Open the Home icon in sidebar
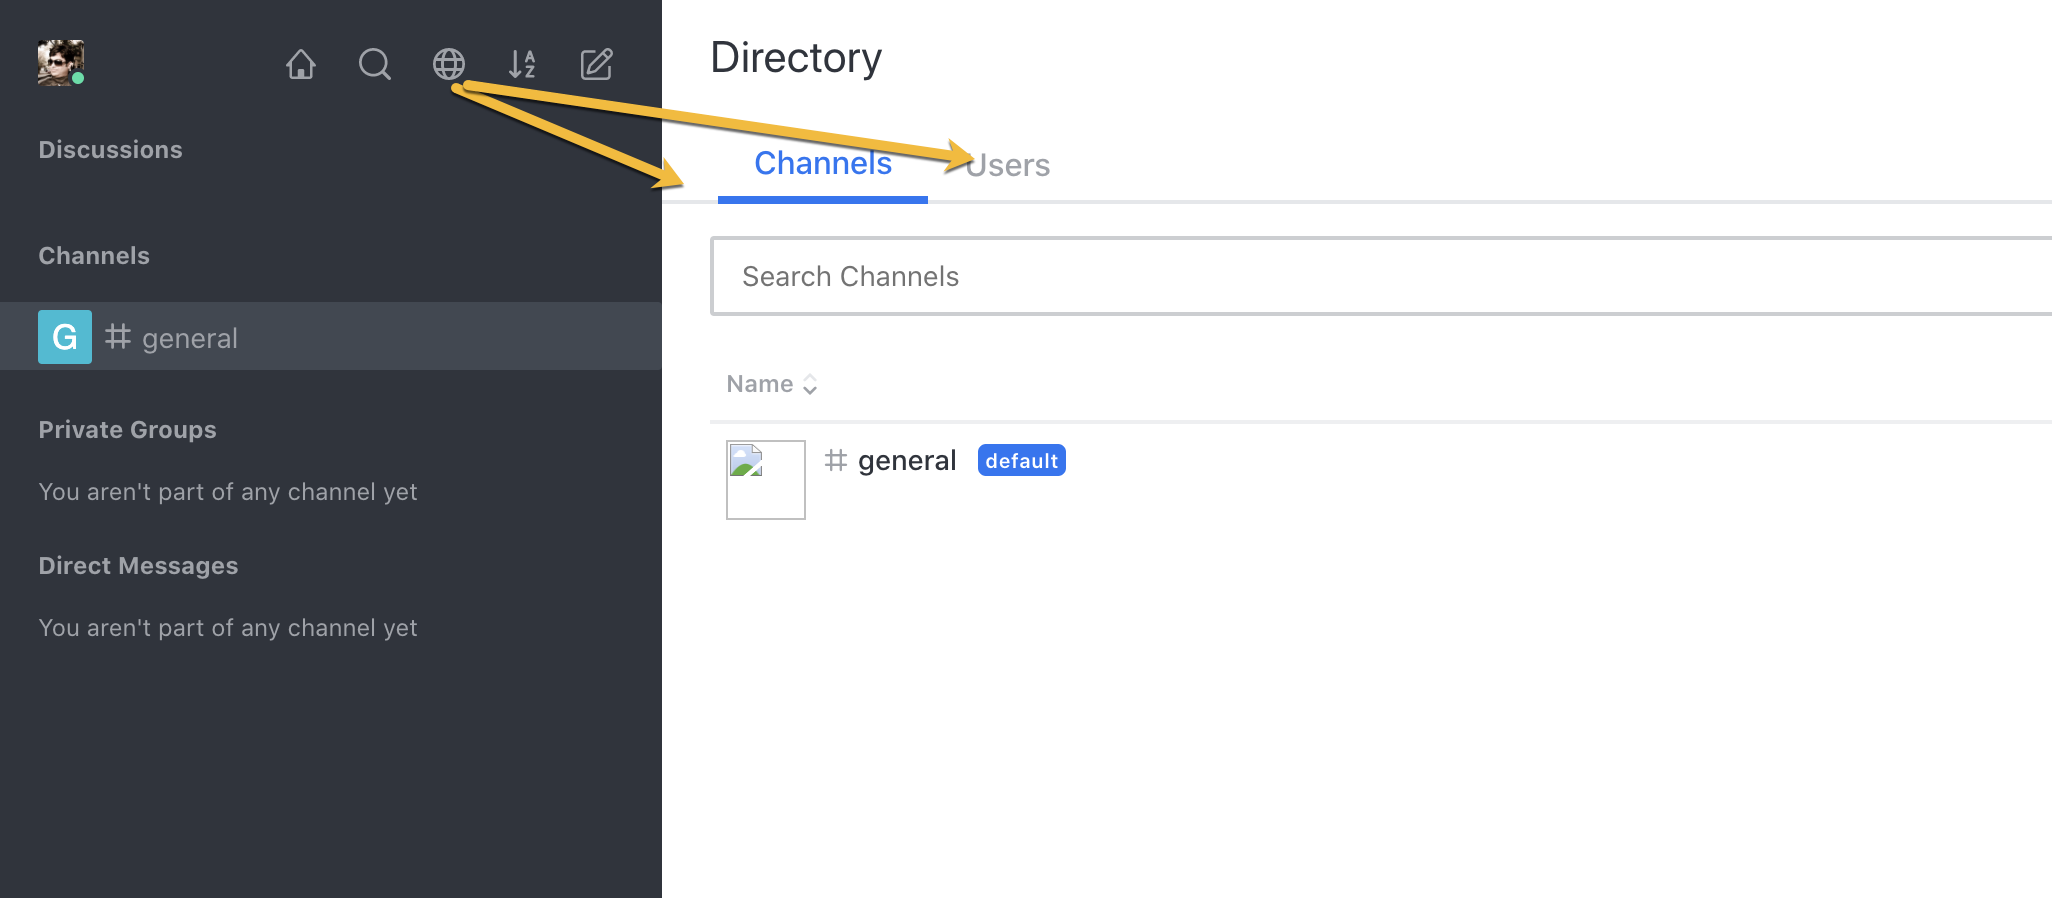This screenshot has height=898, width=2052. (301, 65)
